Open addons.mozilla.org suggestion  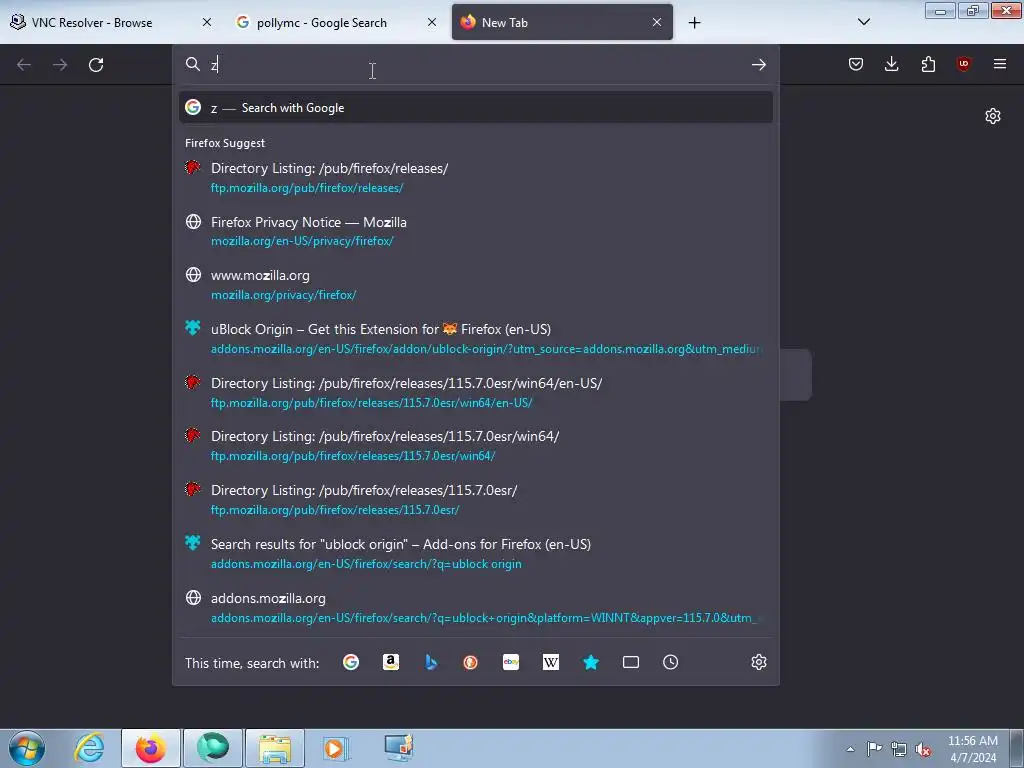coord(475,607)
